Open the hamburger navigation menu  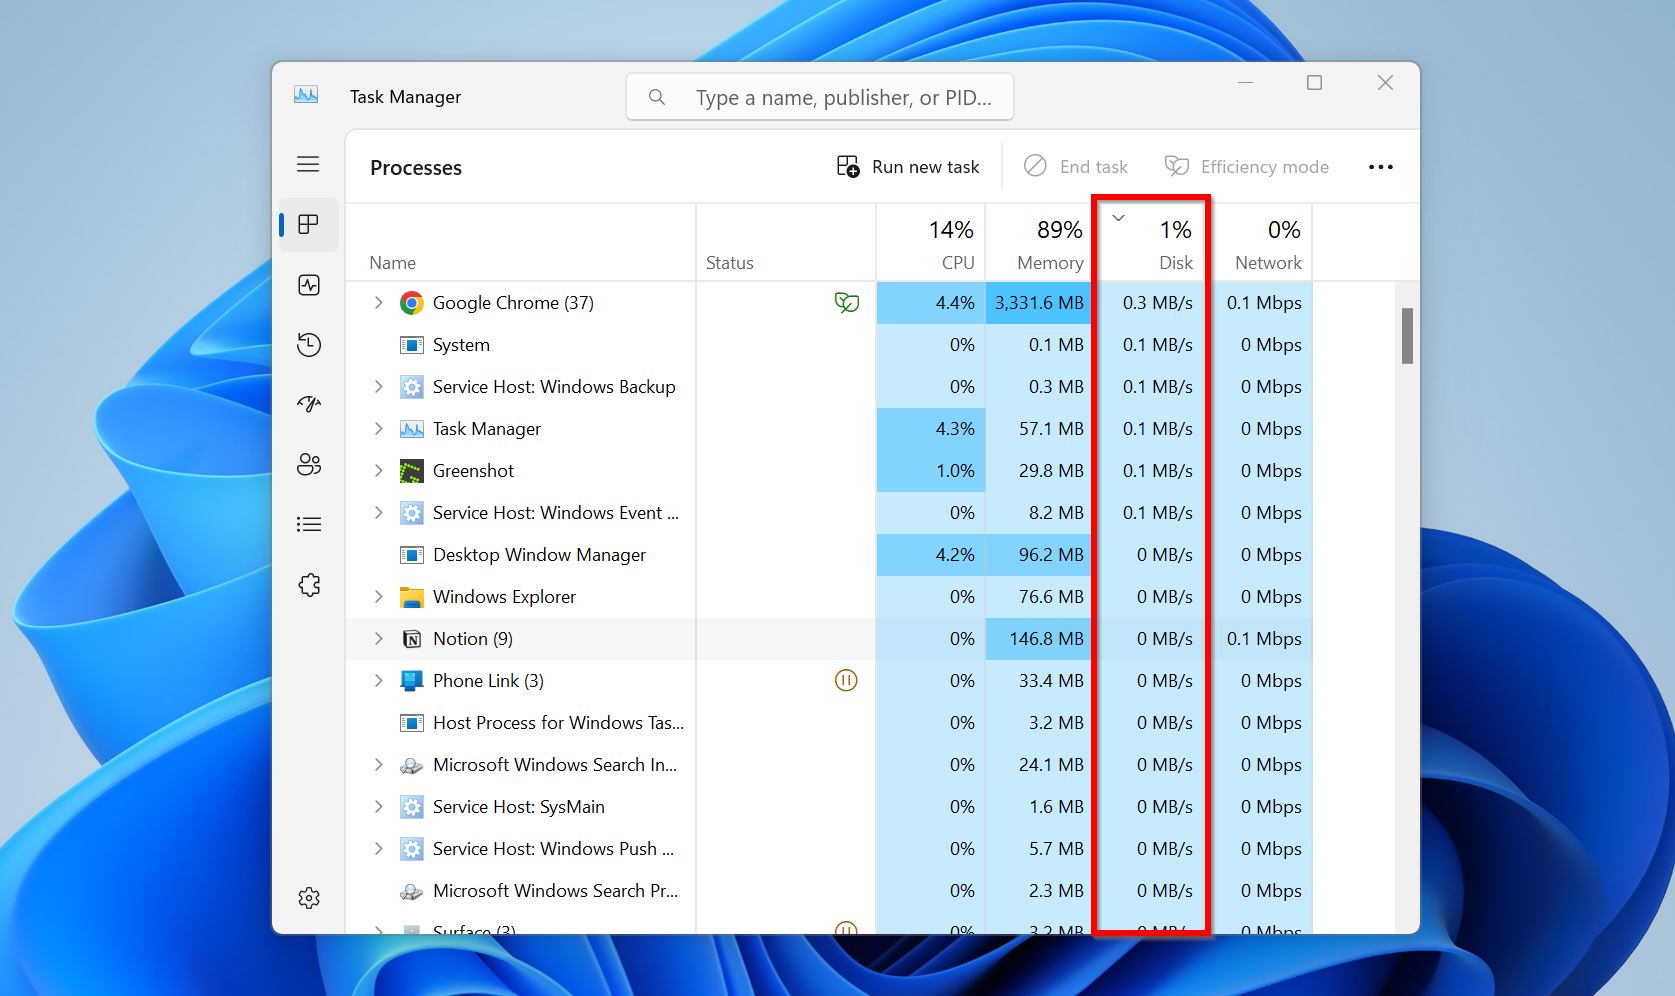[x=308, y=164]
